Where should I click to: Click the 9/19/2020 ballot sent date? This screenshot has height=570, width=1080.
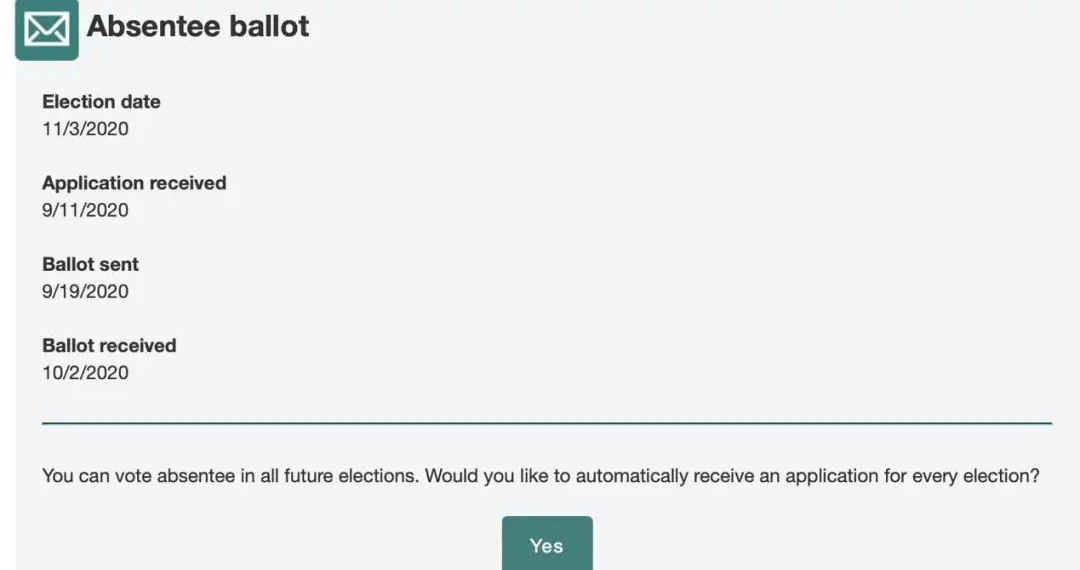pos(85,291)
